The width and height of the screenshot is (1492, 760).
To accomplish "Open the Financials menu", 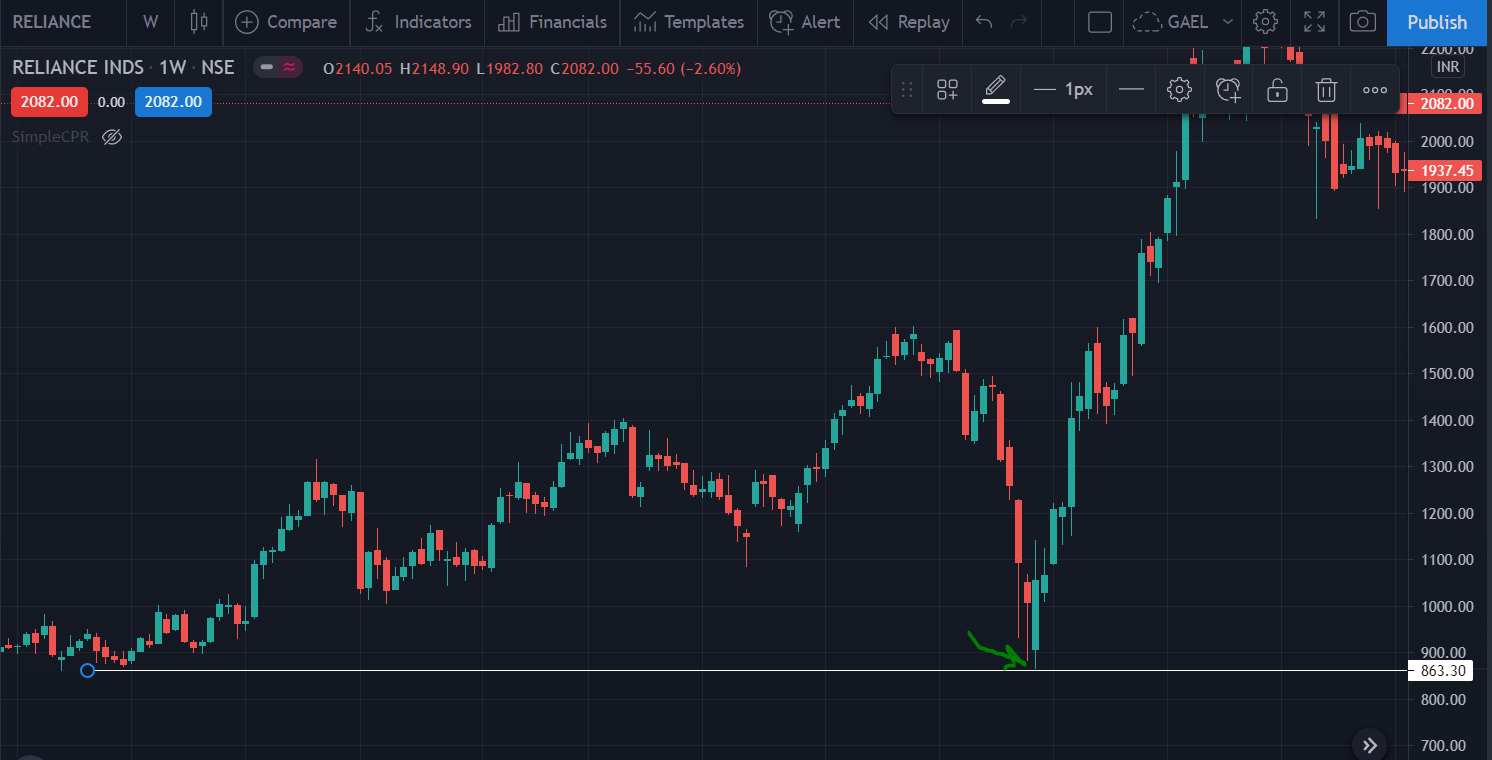I will tap(552, 21).
